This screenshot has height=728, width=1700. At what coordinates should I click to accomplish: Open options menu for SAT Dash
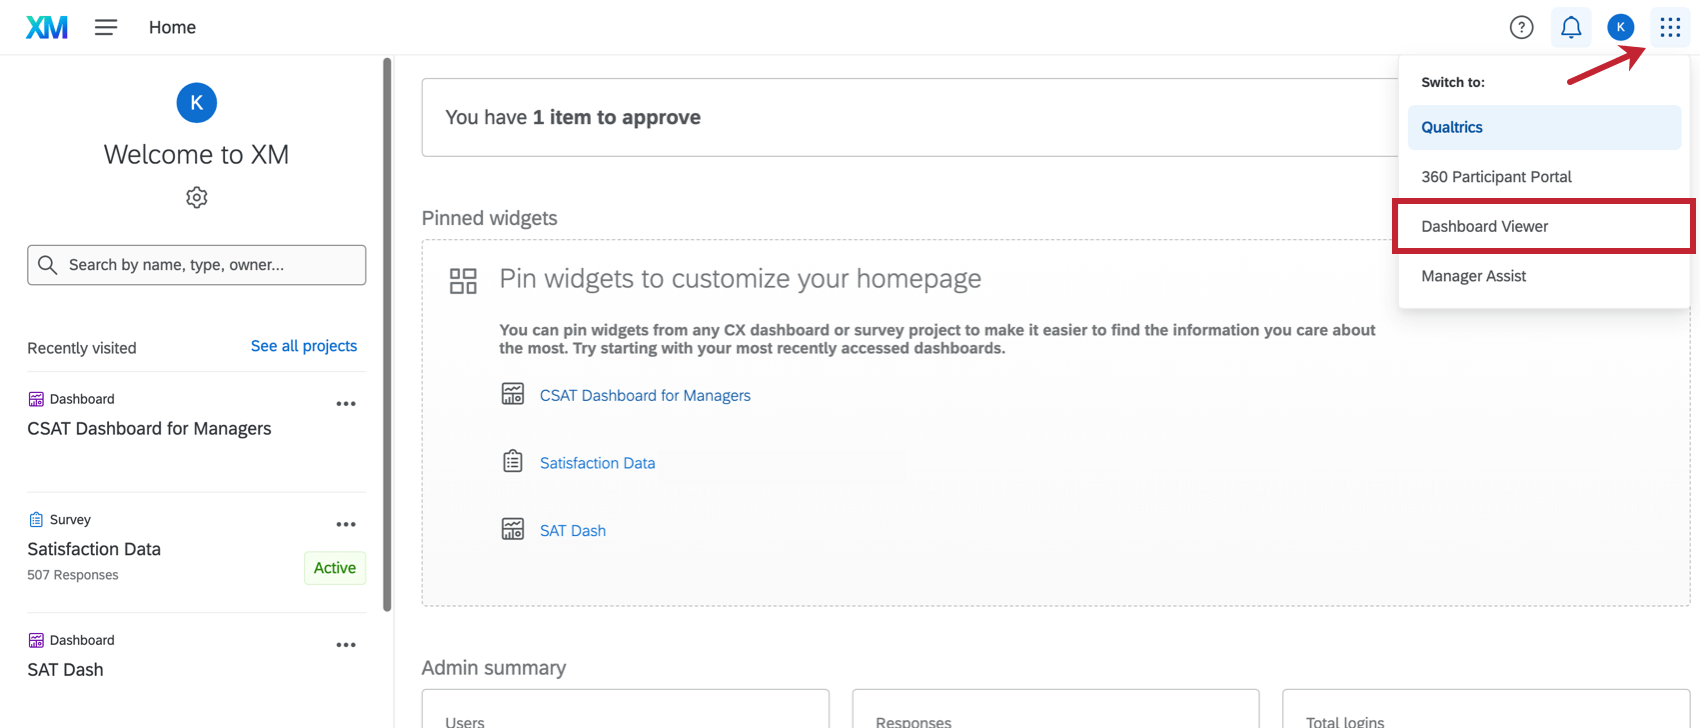346,645
